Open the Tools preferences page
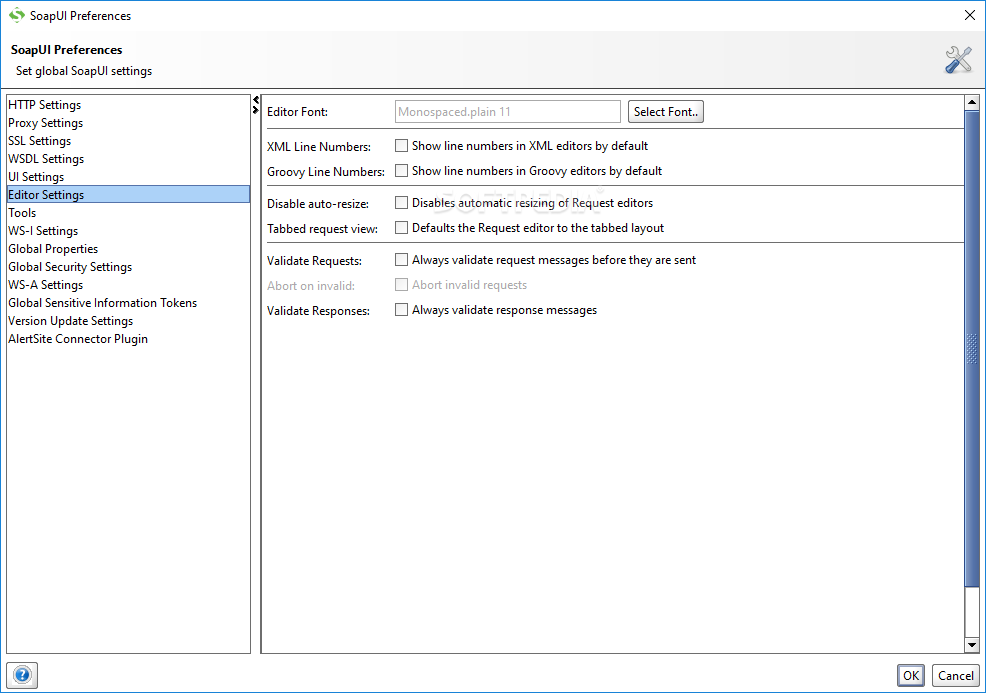This screenshot has width=986, height=693. click(x=128, y=213)
